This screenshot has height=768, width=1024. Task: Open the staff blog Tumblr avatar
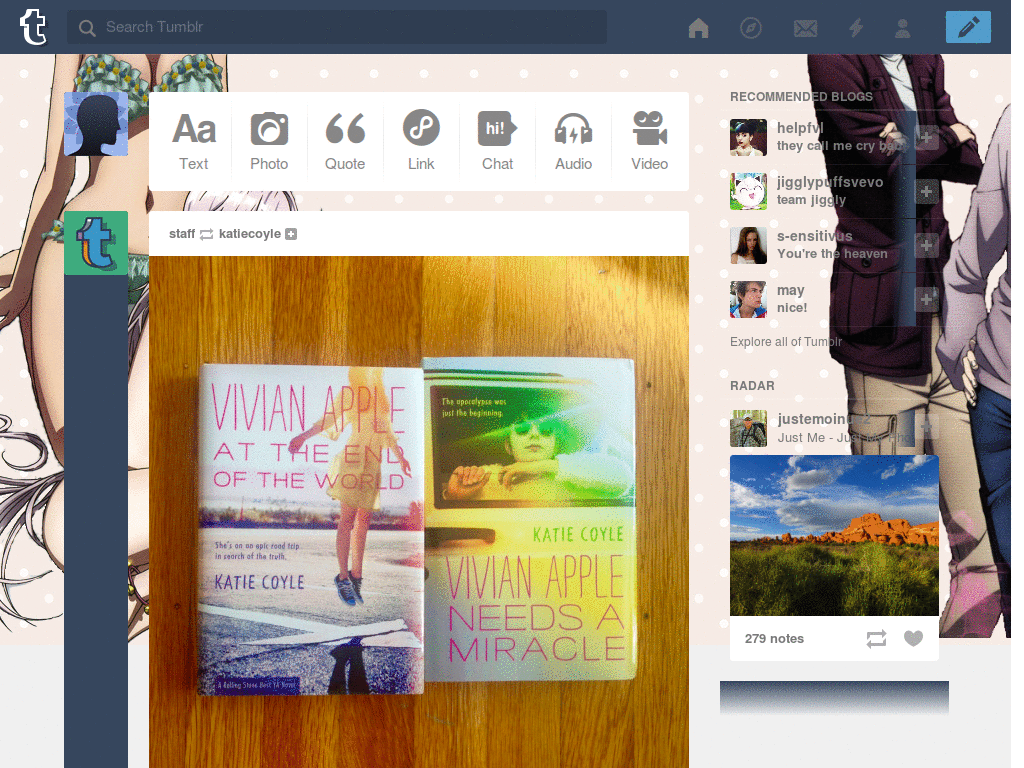[x=96, y=243]
